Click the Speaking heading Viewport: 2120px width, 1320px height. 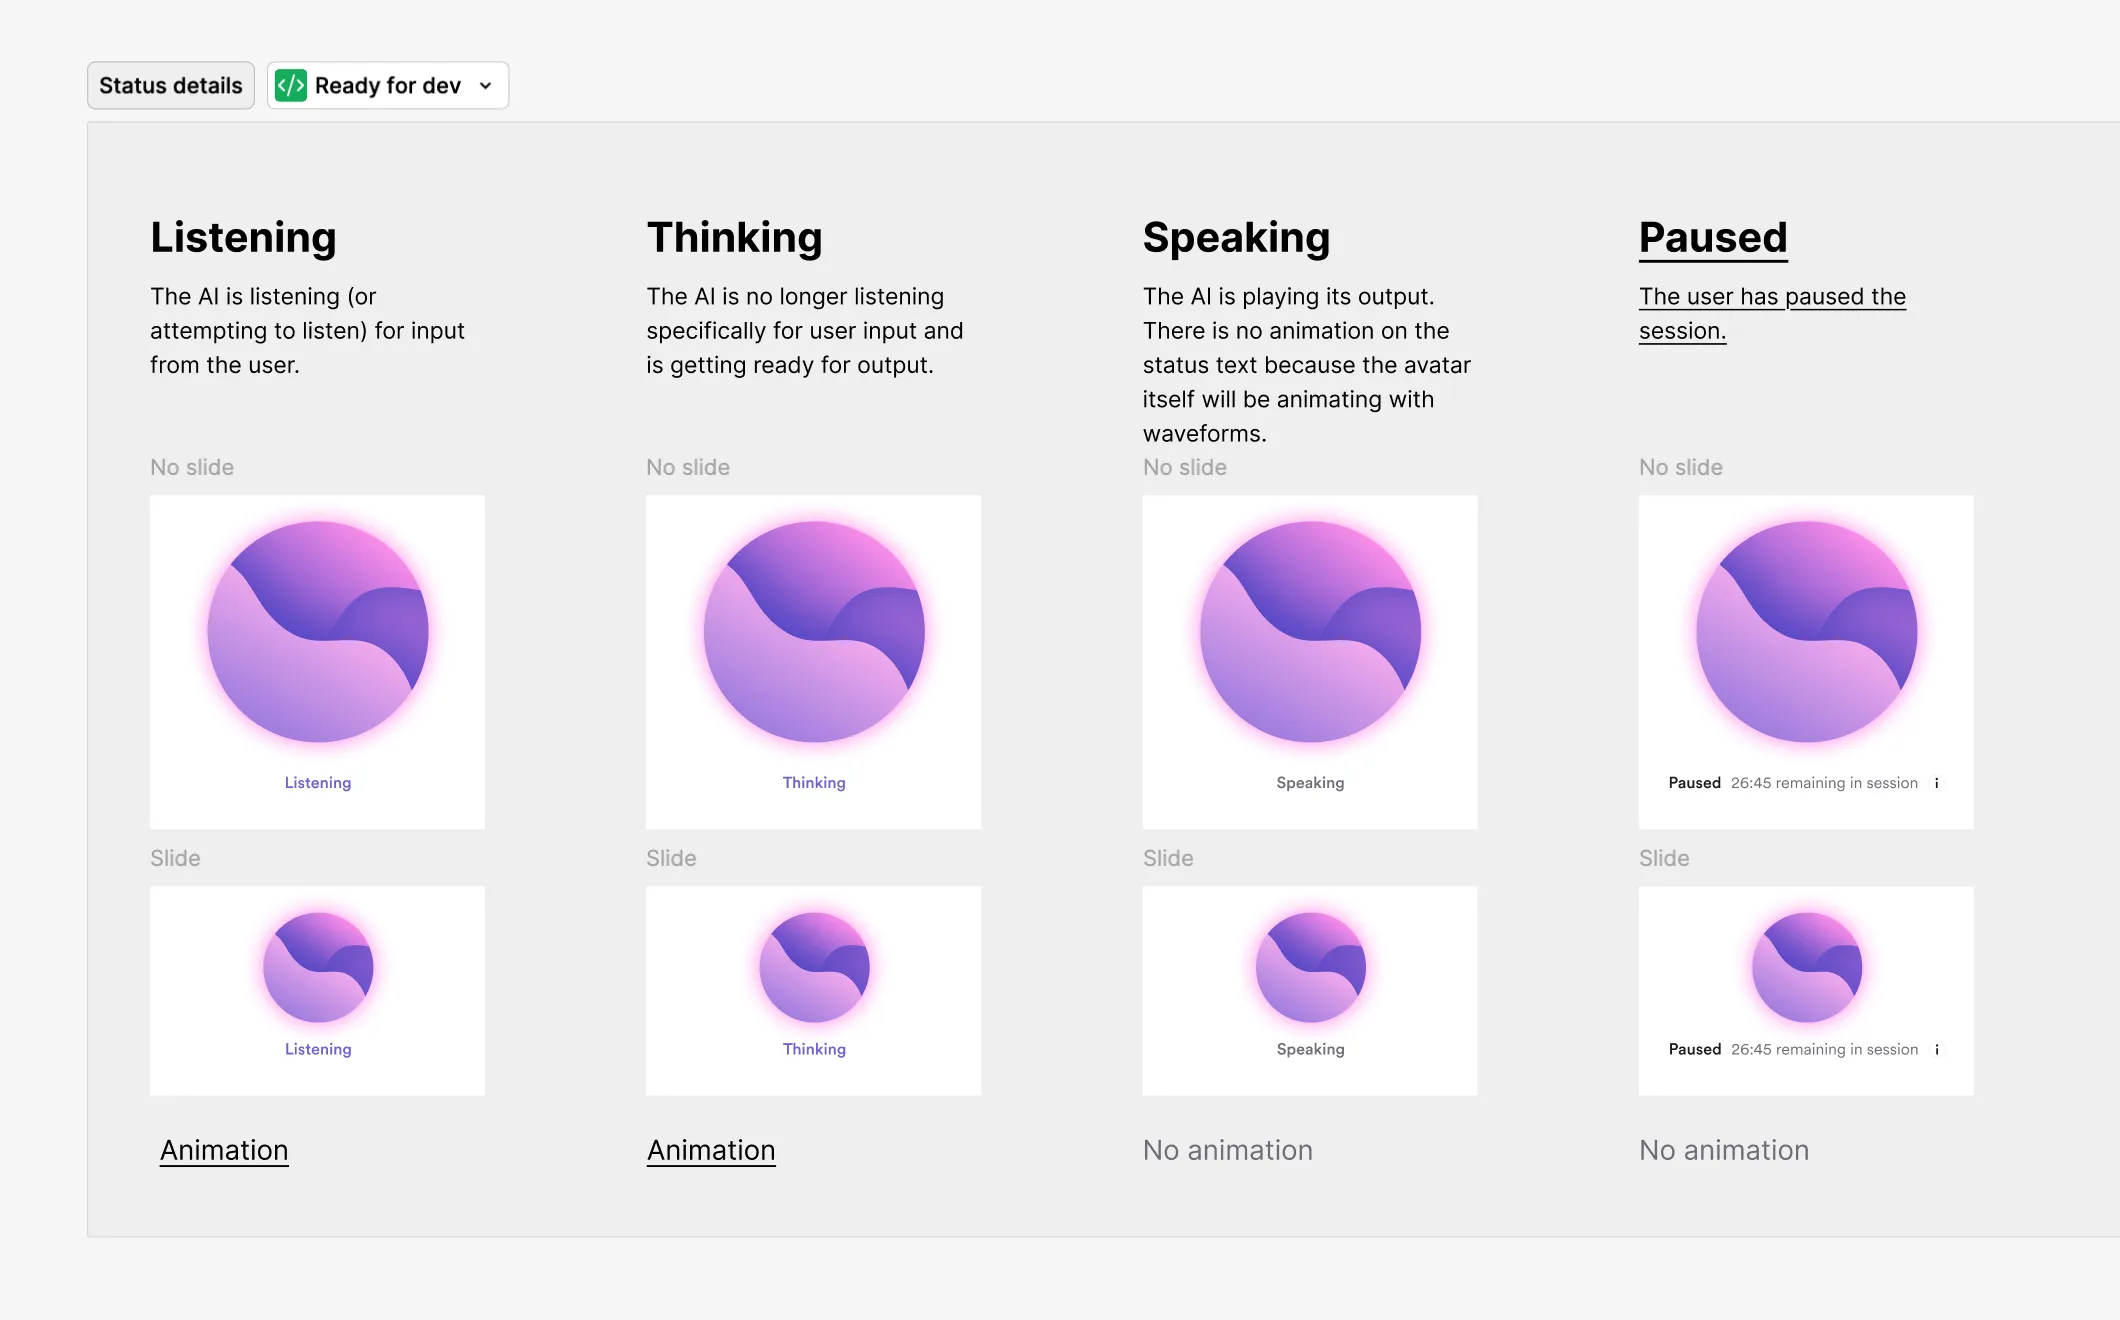point(1237,238)
